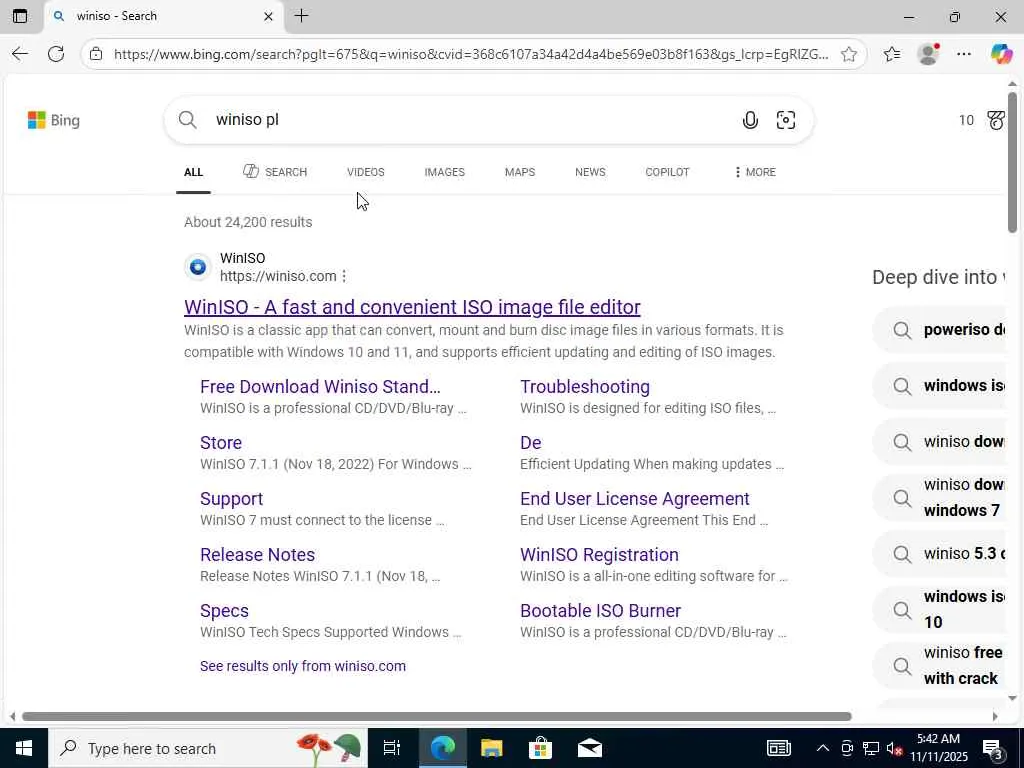Open a new browser tab

tap(301, 16)
